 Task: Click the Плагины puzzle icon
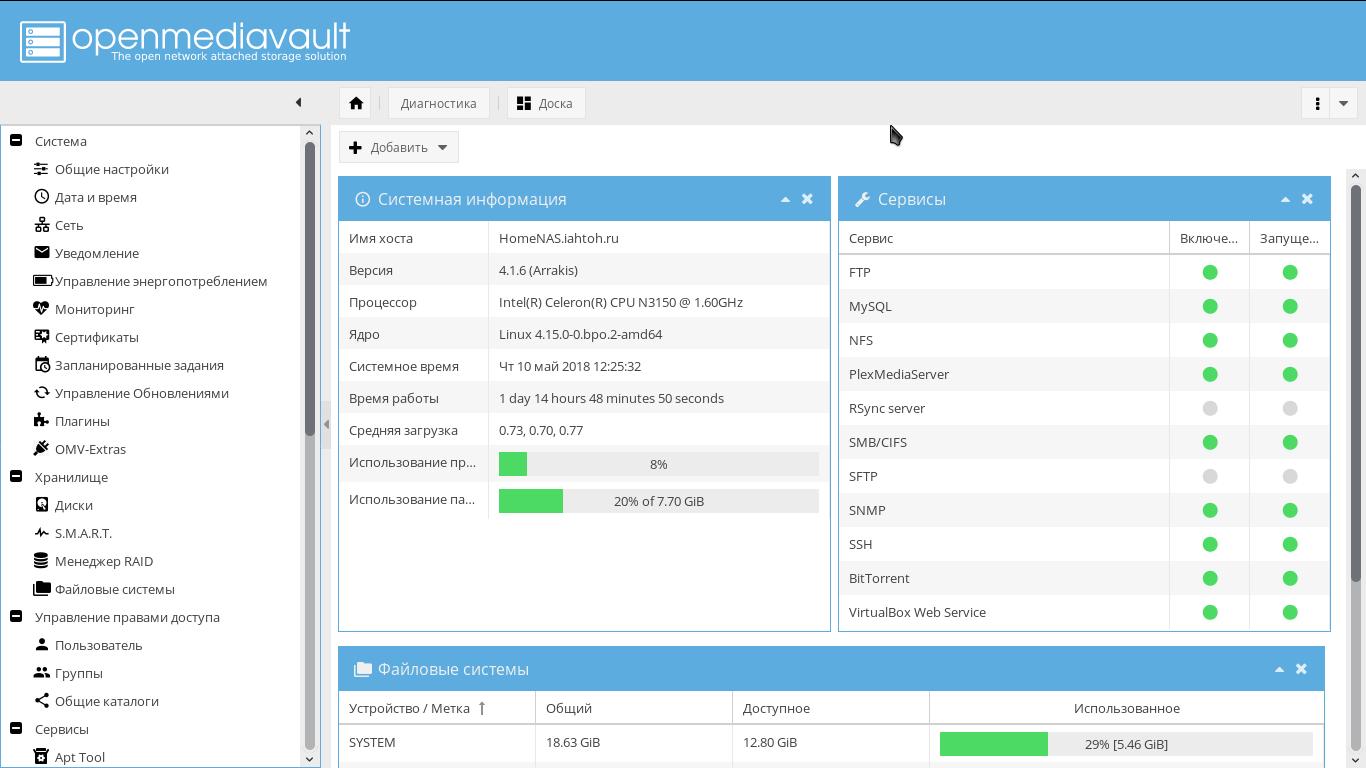pos(41,421)
